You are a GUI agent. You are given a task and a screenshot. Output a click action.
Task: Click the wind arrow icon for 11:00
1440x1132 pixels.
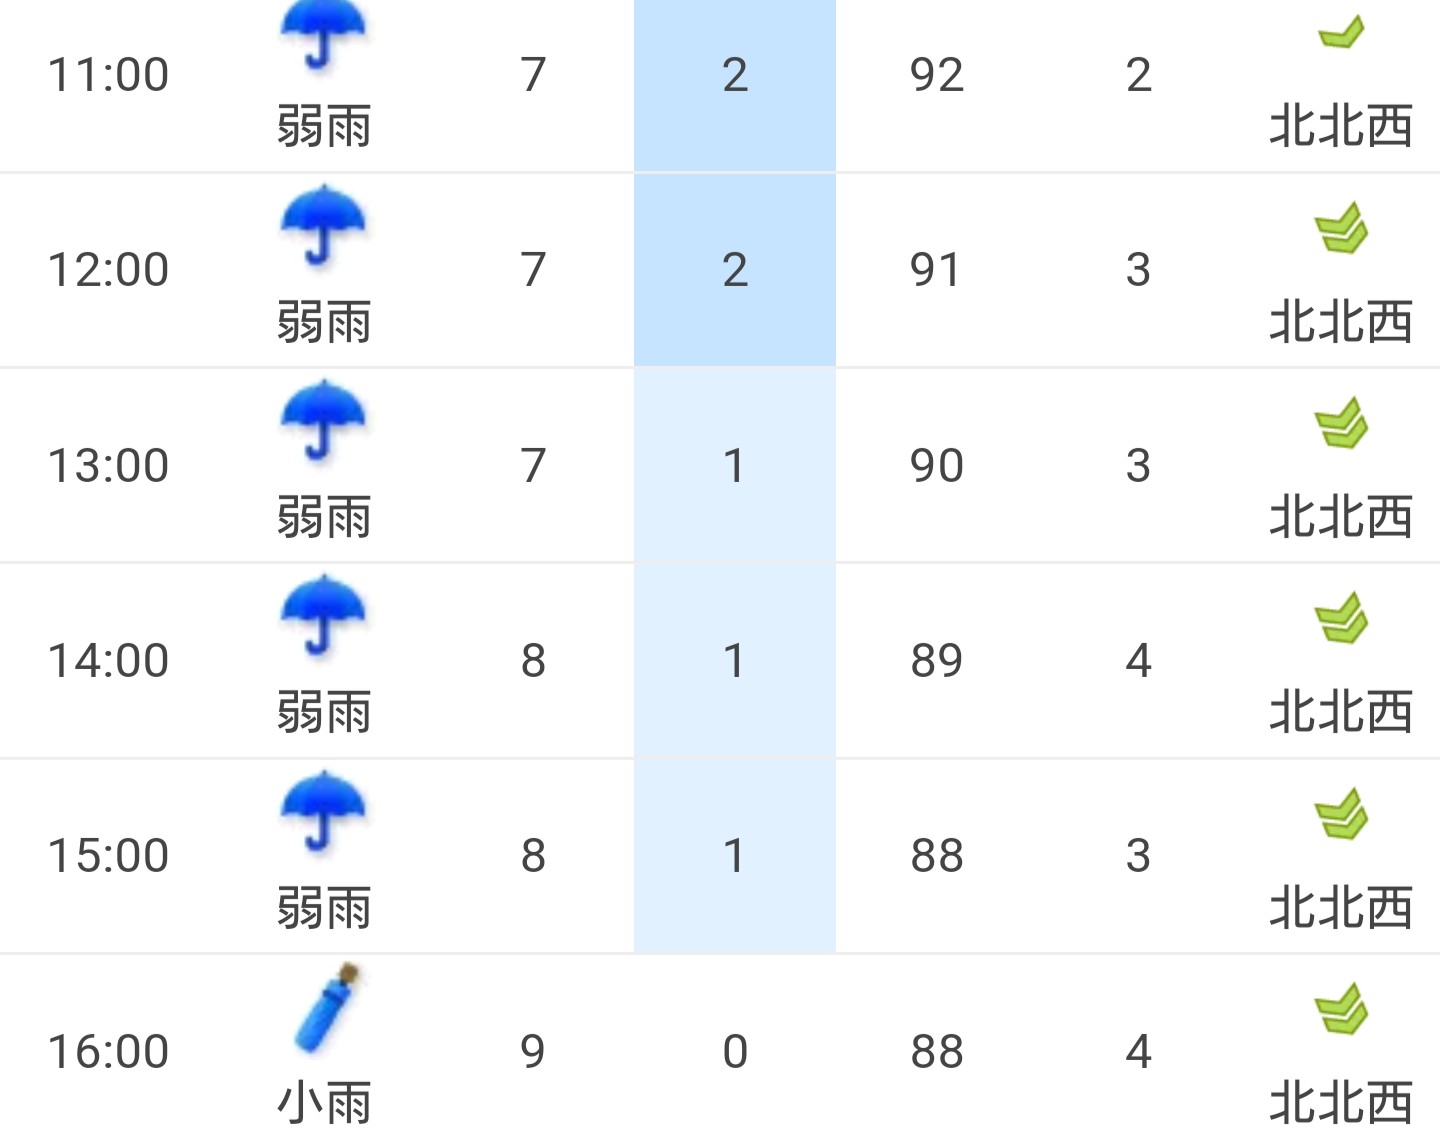click(x=1340, y=33)
